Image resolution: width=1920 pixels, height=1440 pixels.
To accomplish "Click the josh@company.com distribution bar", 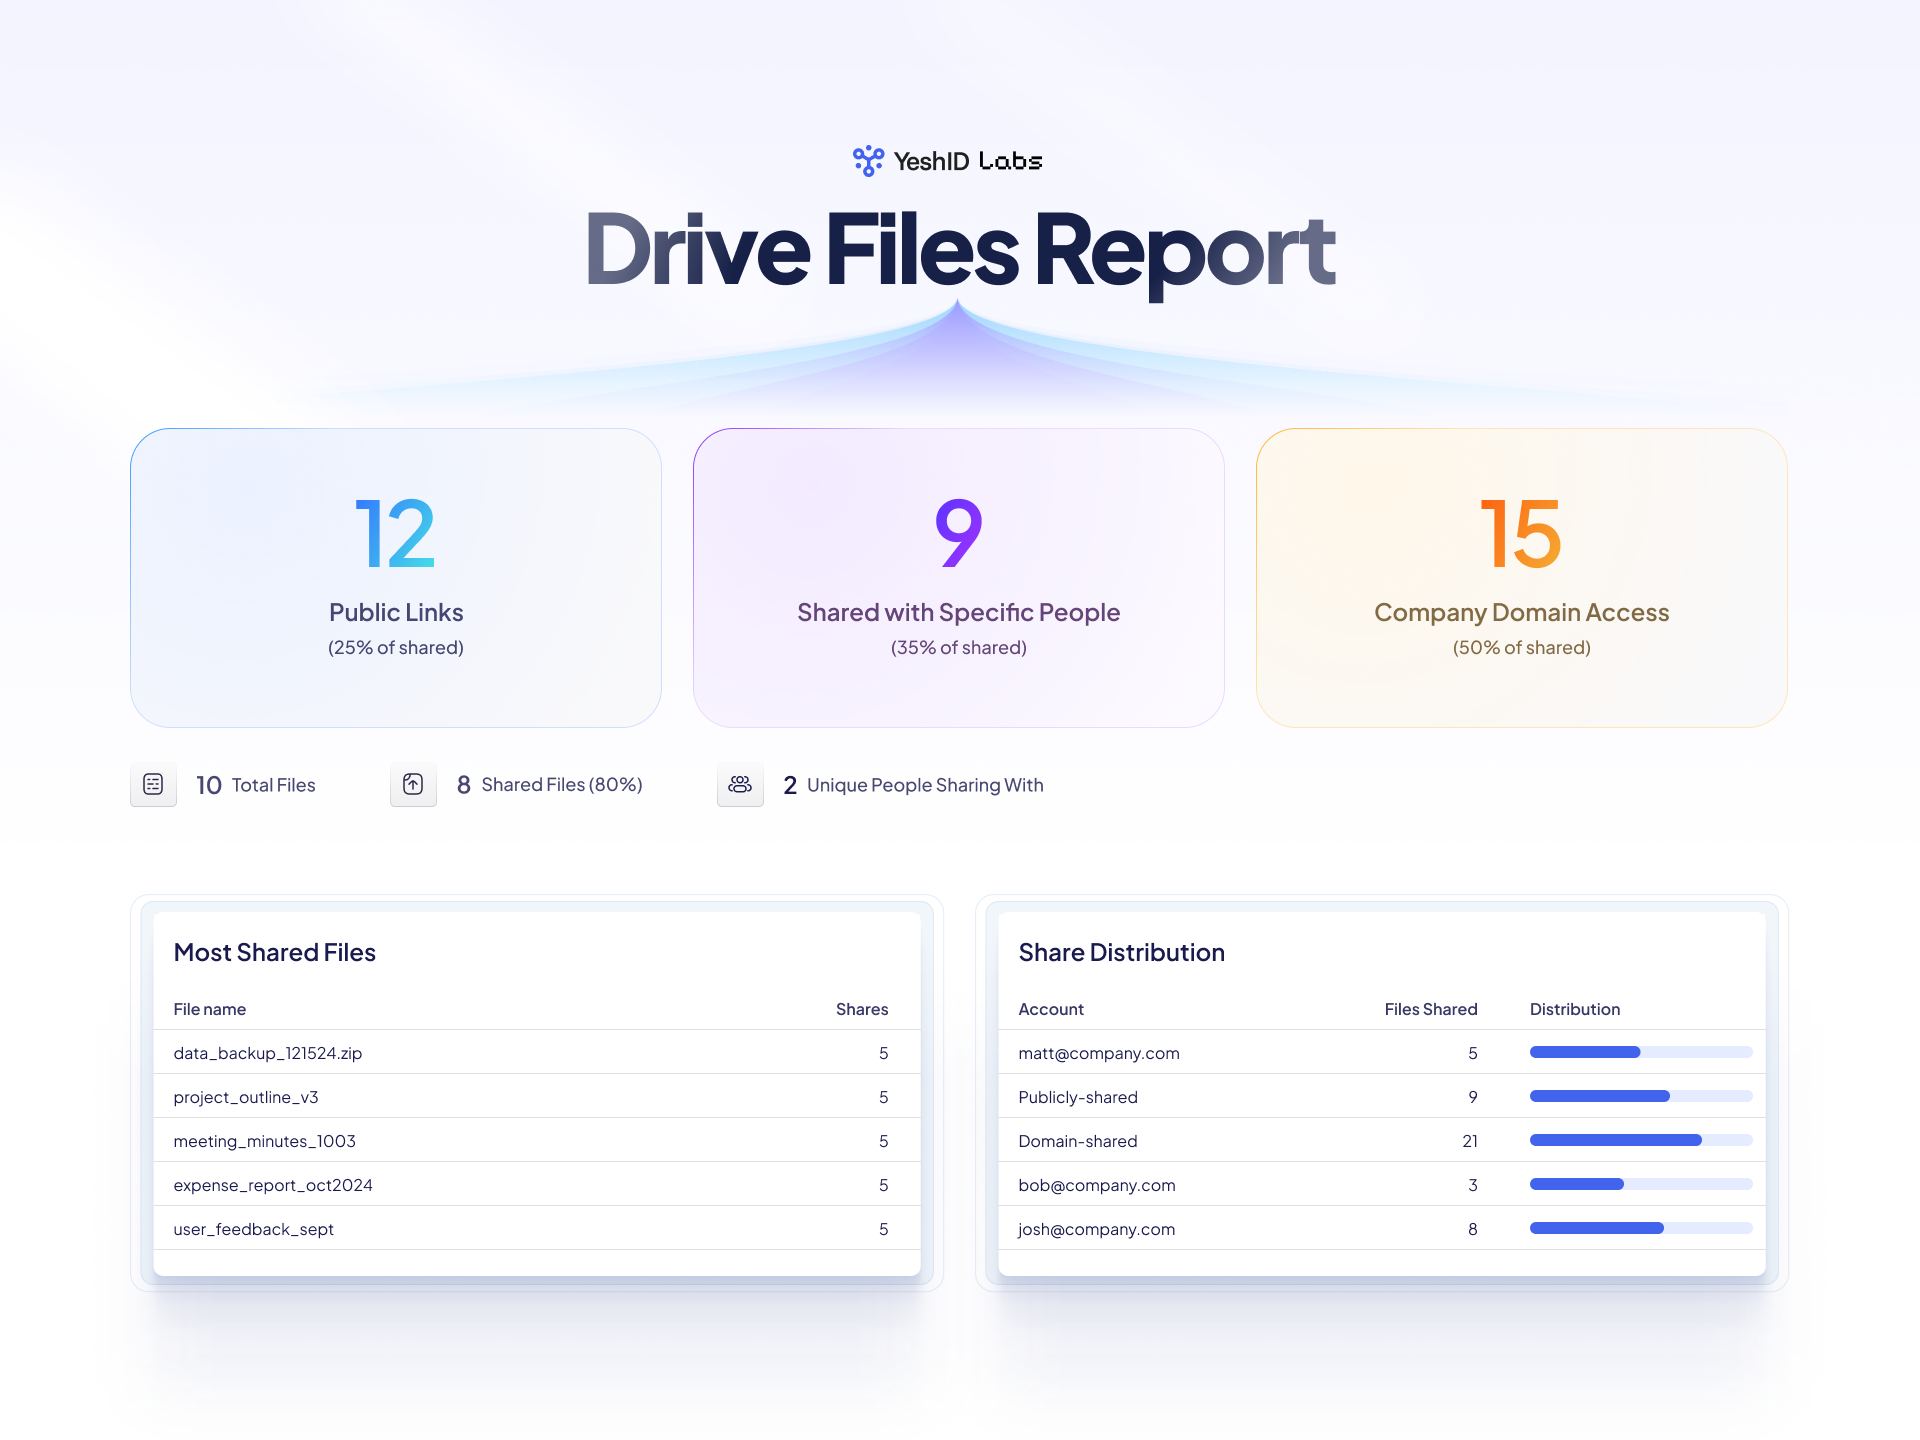I will tap(1641, 1228).
